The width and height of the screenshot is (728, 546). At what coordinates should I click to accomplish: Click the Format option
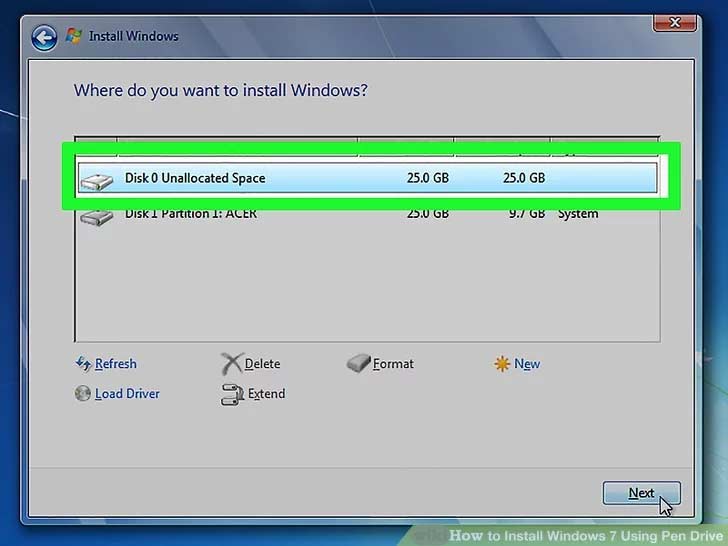pyautogui.click(x=393, y=364)
